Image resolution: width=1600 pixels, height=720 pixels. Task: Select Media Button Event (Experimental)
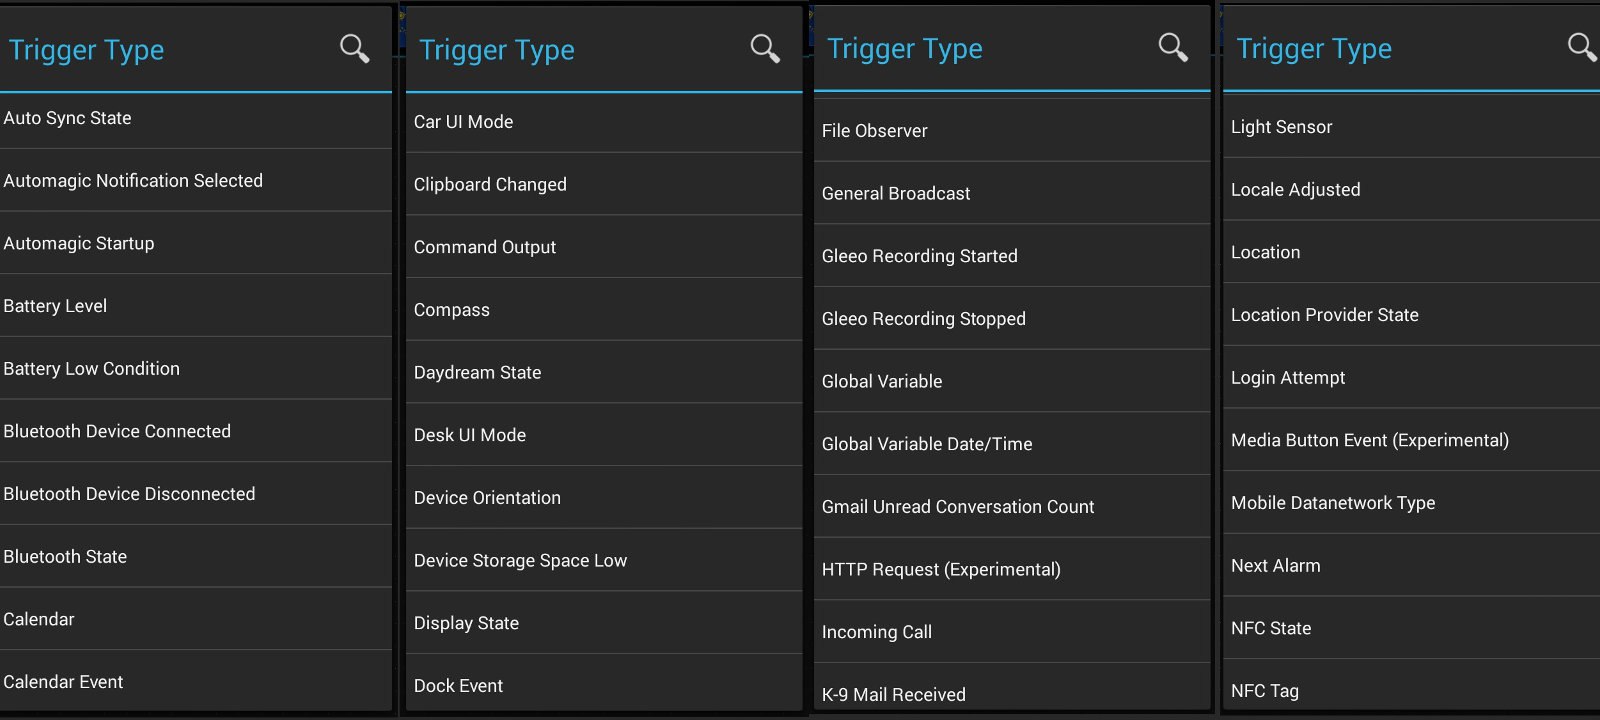[1411, 440]
